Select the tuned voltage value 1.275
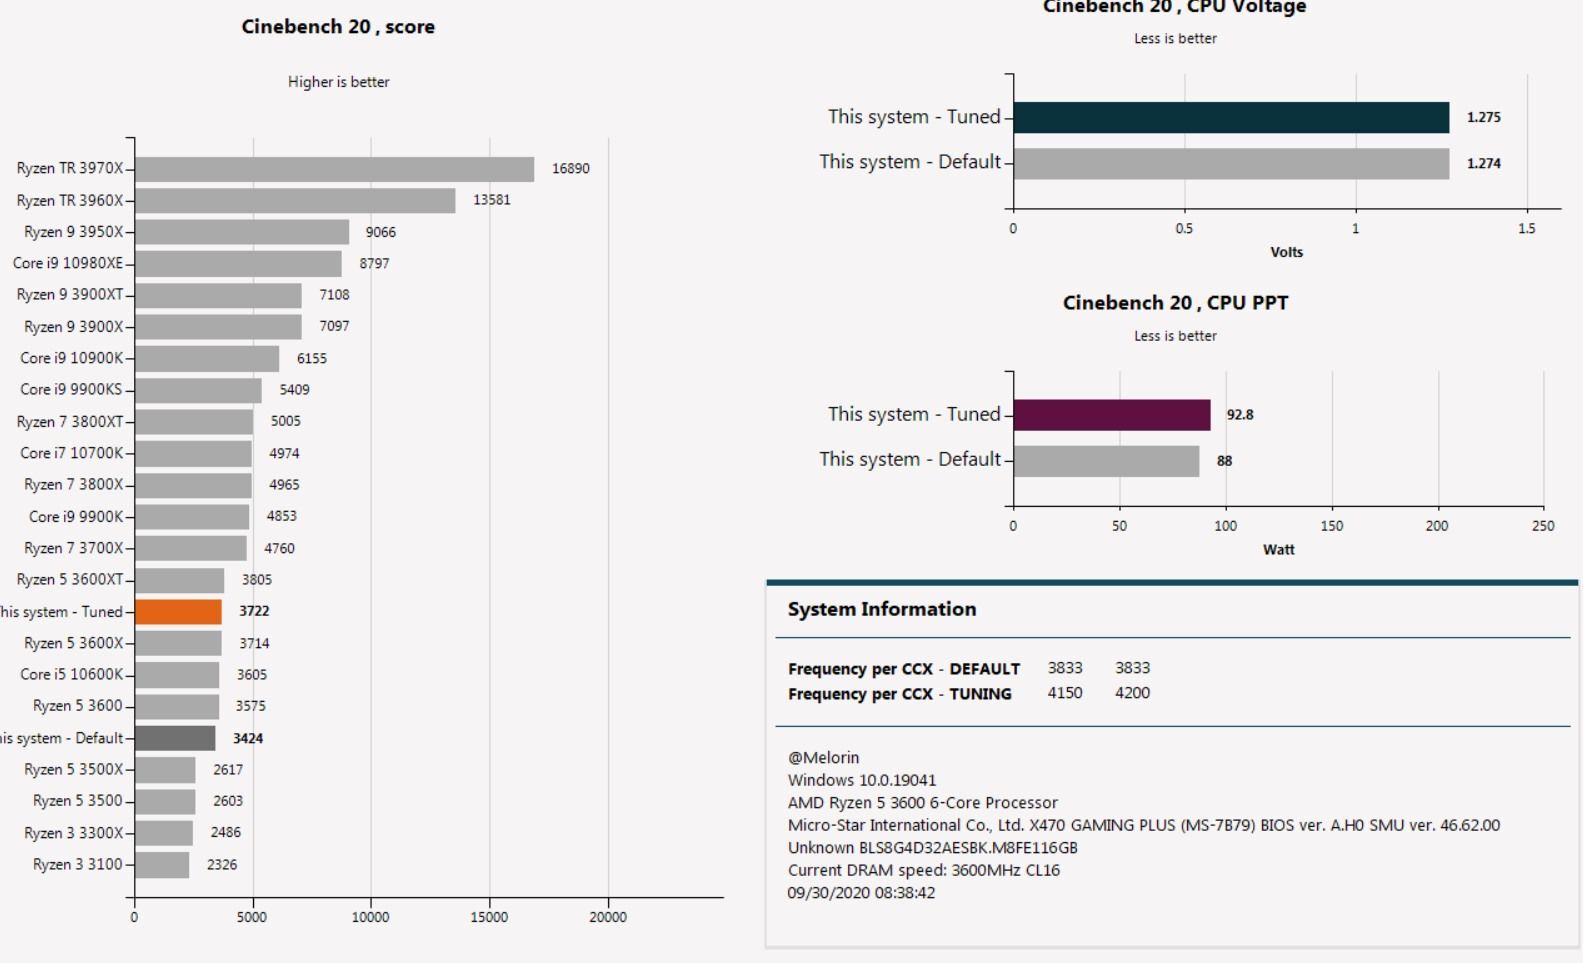Screen dimensions: 1583x963 (1484, 117)
